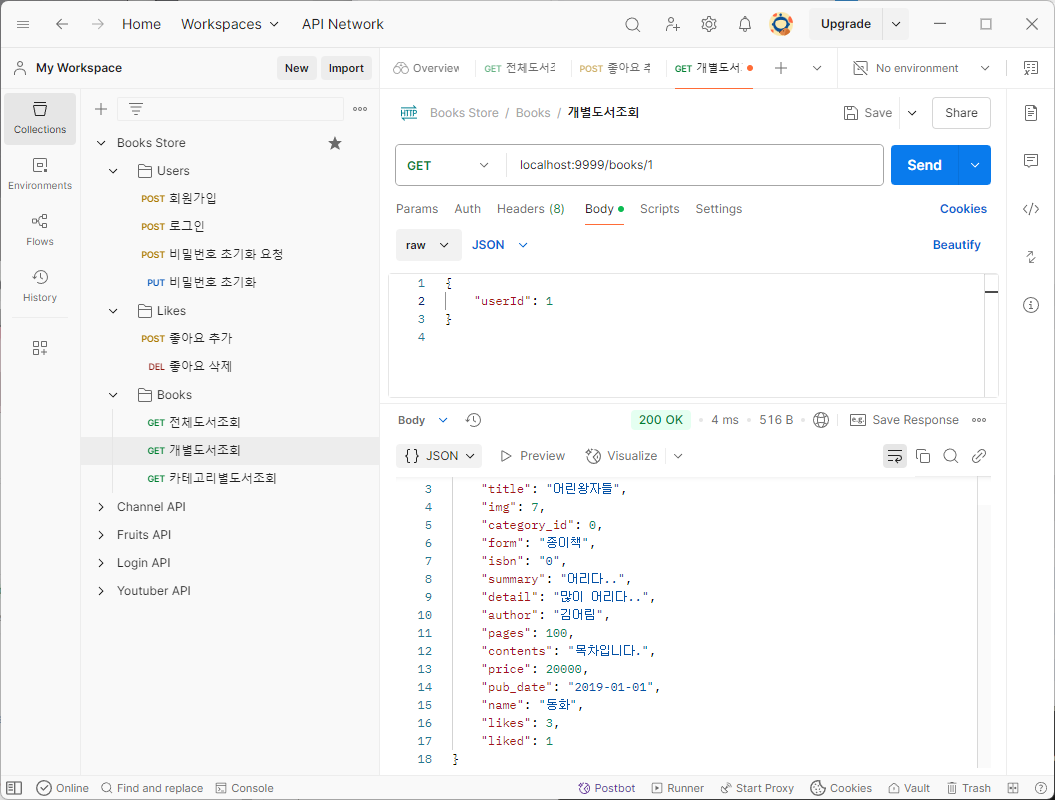This screenshot has width=1055, height=800.
Task: Toggle line wrap in response viewer
Action: coord(894,456)
